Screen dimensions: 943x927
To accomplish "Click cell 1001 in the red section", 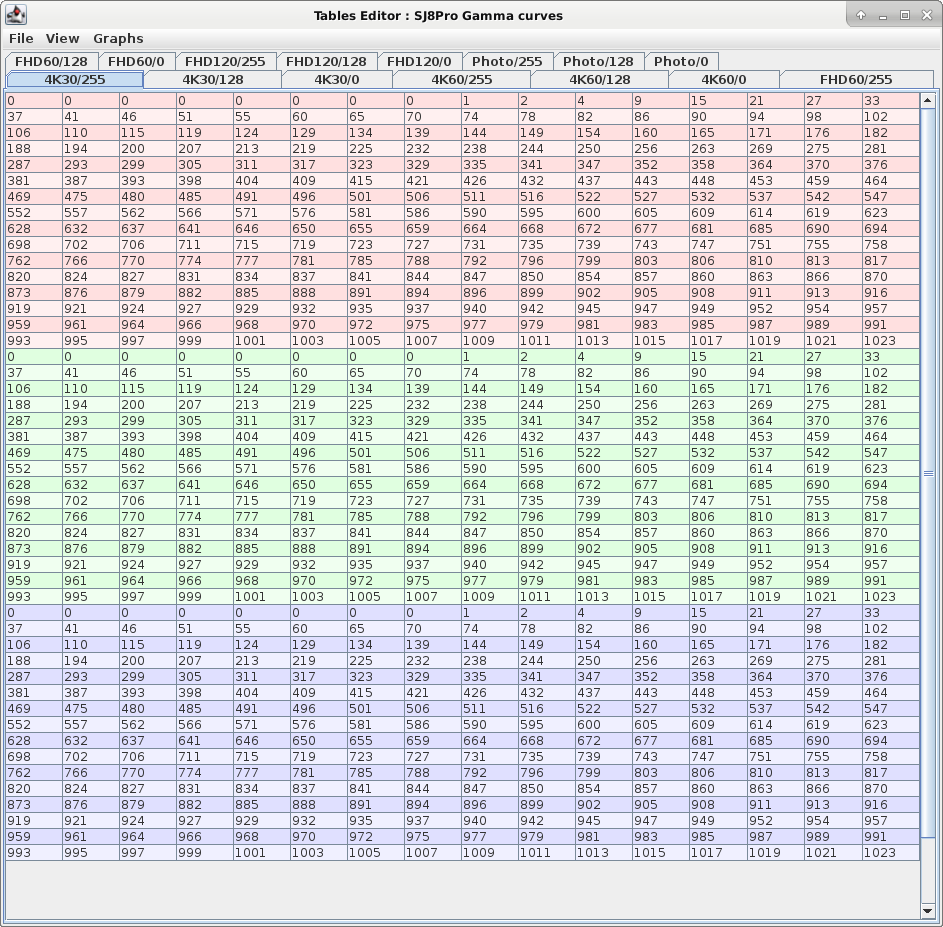I will pos(262,340).
